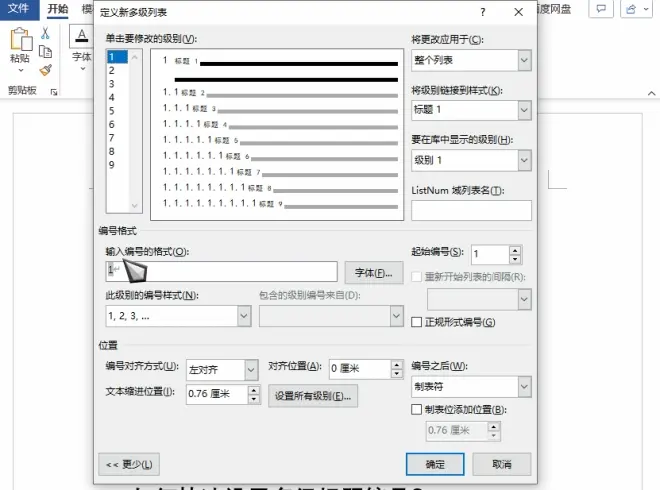Increase the 文本缩进位置 spinner value
The width and height of the screenshot is (660, 490).
pos(253,391)
